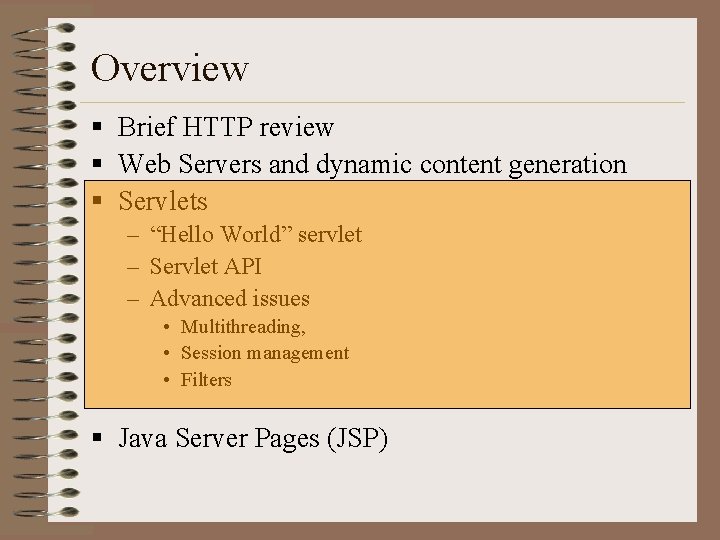Click the 'Overview' slide title
This screenshot has height=540, width=720.
pos(169,68)
